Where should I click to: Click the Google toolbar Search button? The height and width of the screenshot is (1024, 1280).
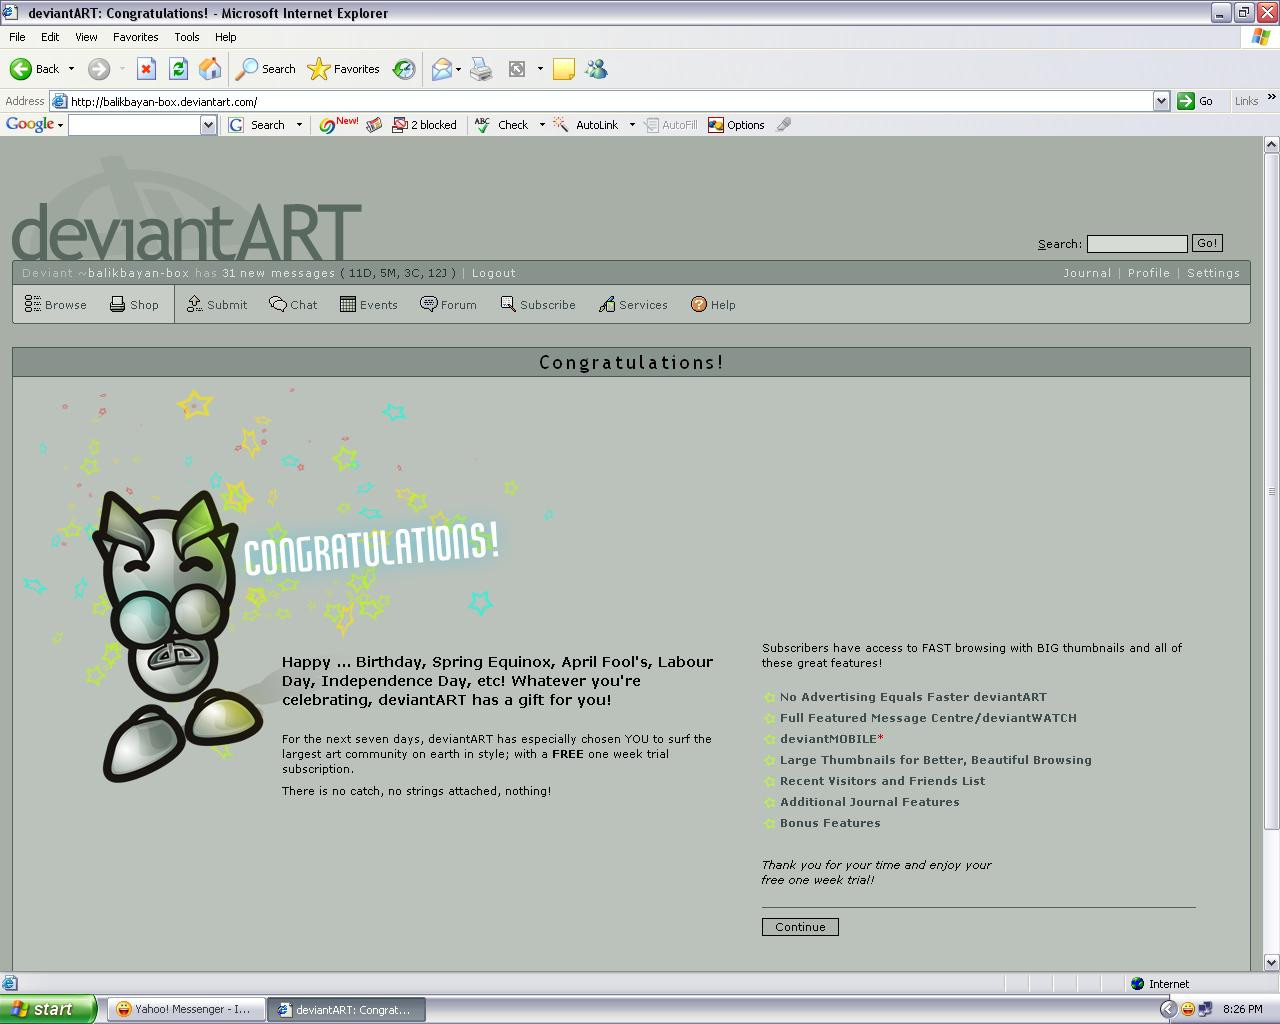point(257,125)
